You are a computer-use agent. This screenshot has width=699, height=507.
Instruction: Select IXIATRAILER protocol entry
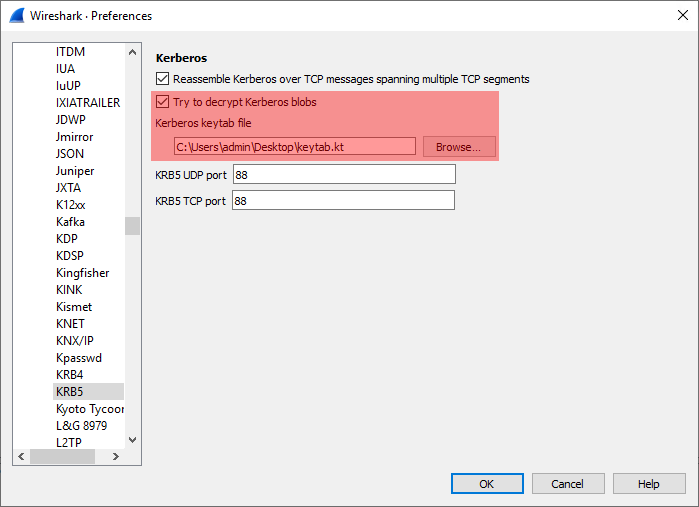[88, 103]
